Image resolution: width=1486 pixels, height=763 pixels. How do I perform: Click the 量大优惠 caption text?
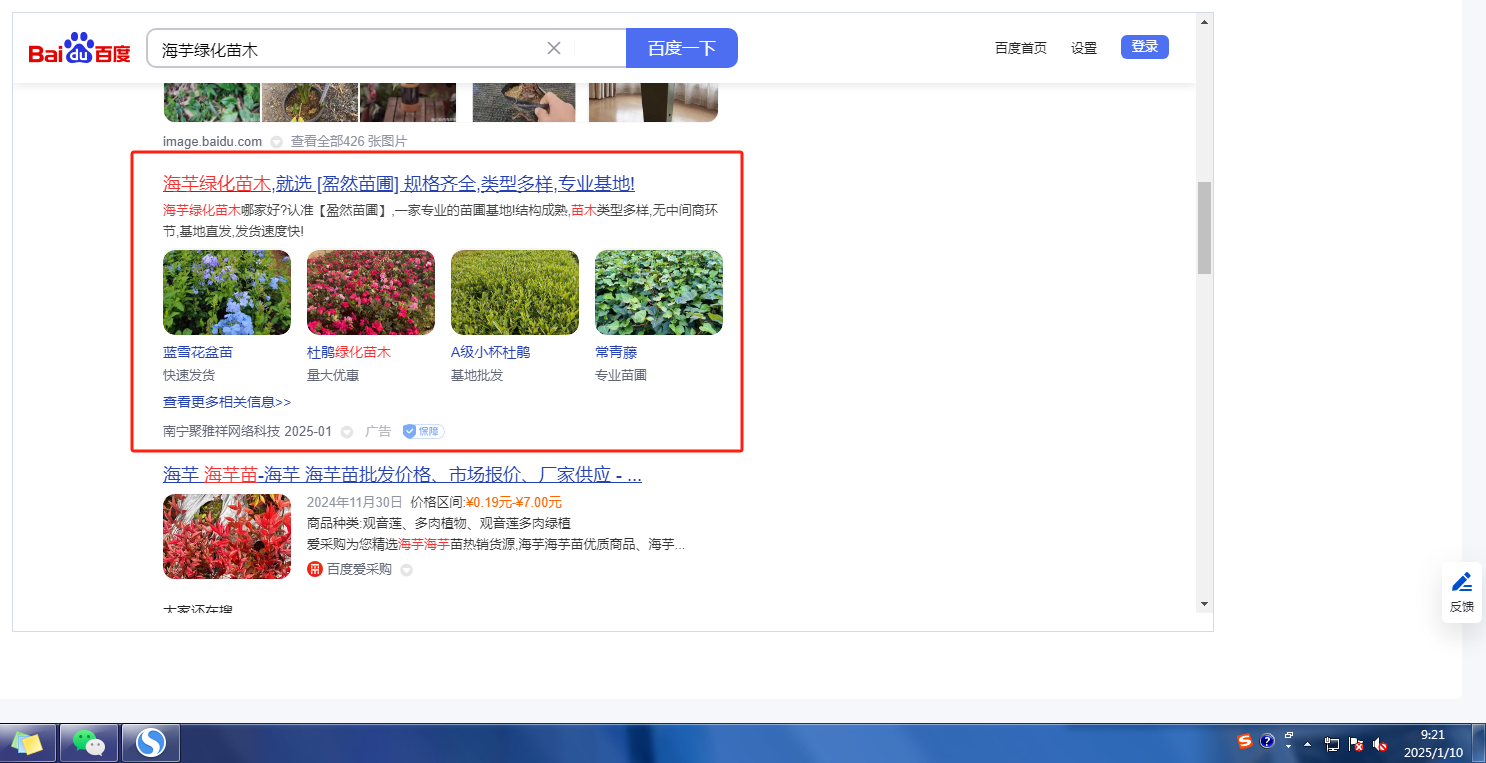pos(333,376)
